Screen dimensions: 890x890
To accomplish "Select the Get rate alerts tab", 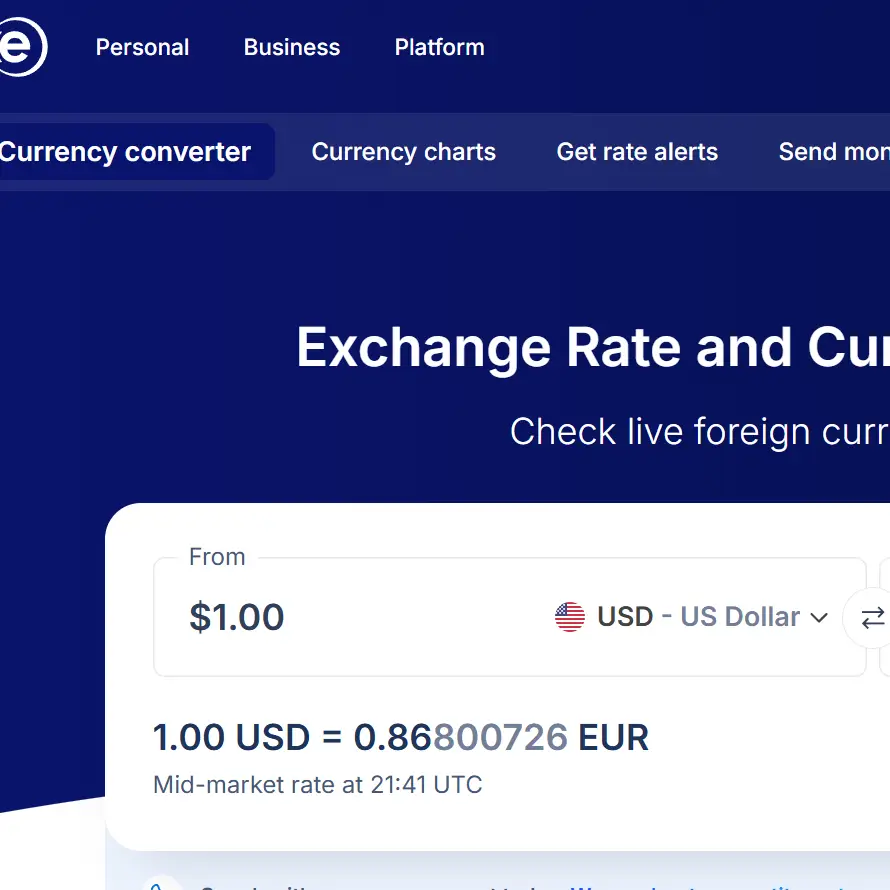I will tap(637, 151).
